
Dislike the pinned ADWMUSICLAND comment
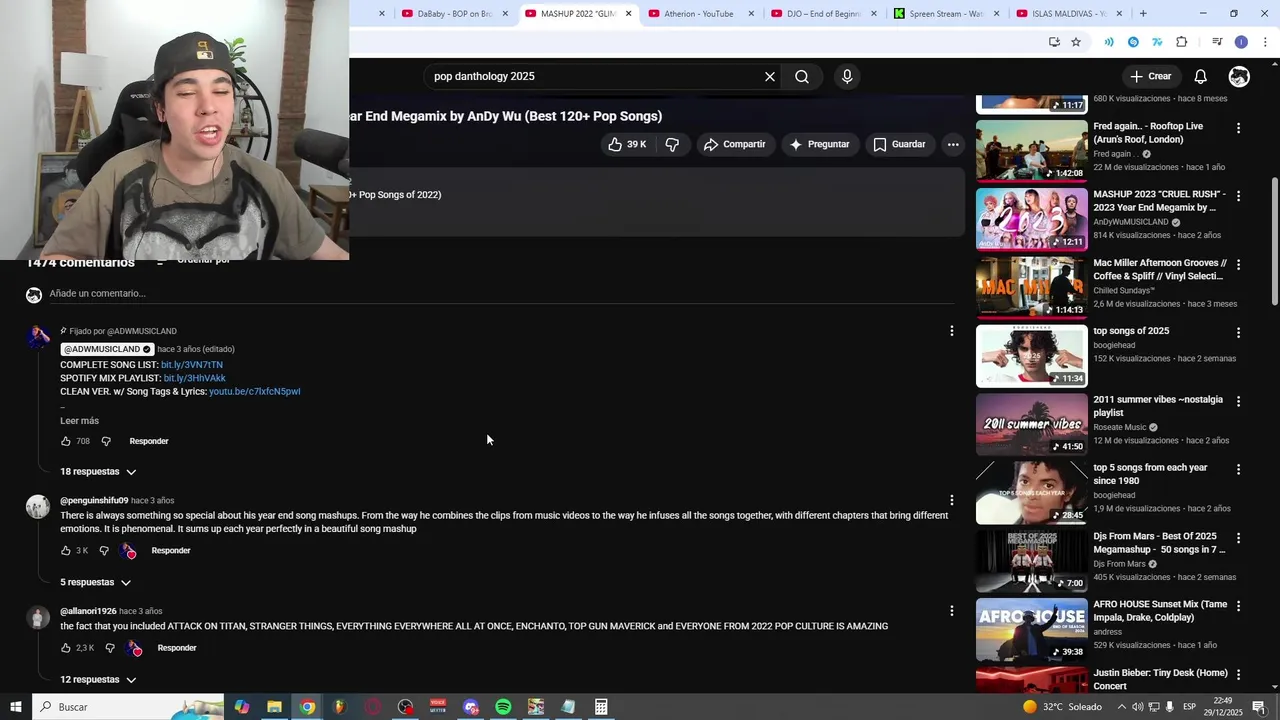click(x=106, y=441)
